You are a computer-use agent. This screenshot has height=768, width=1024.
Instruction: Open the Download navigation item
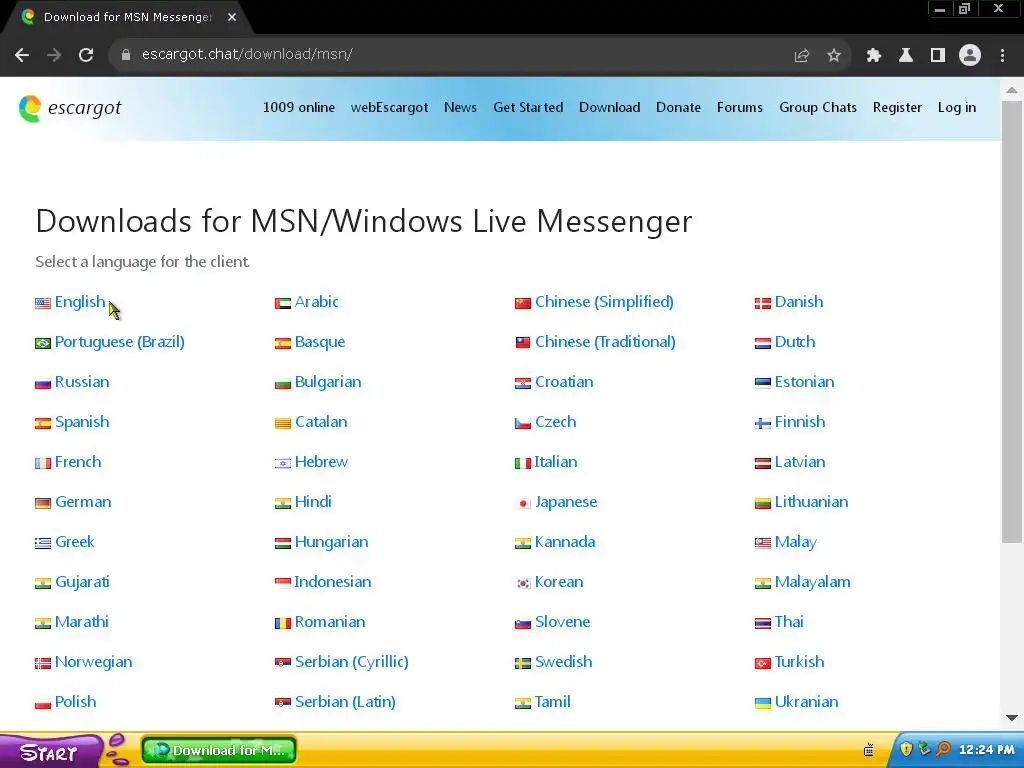(609, 108)
